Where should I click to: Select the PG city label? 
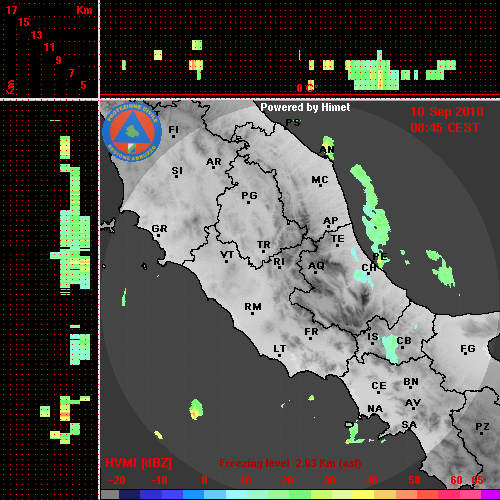[249, 195]
